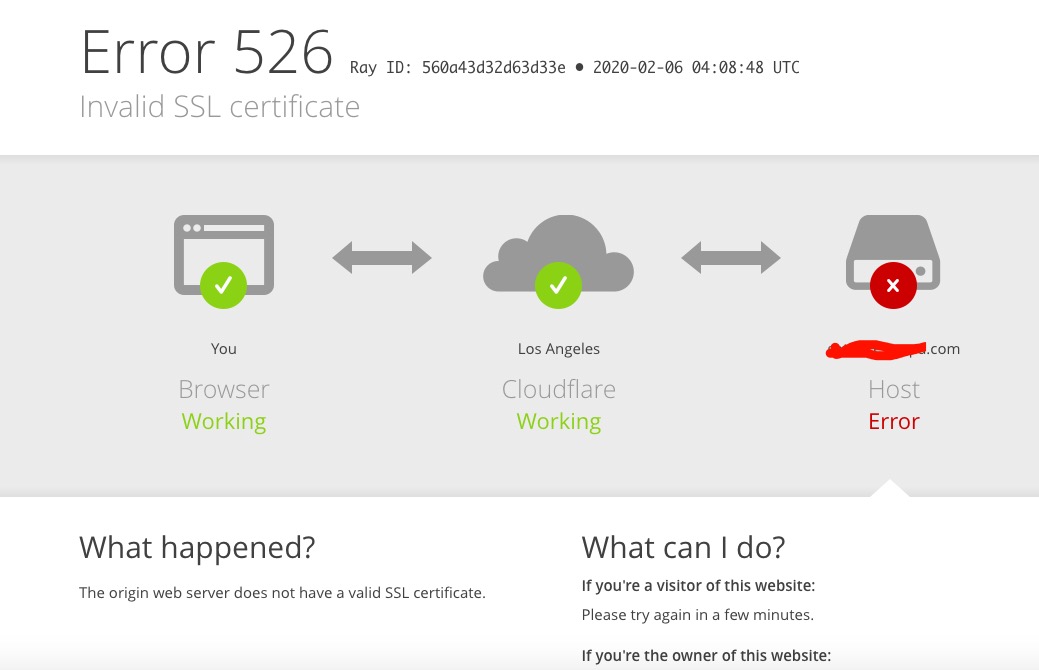Click the green checkmark badge on browser icon
Screen dimensions: 1039x670
223,285
